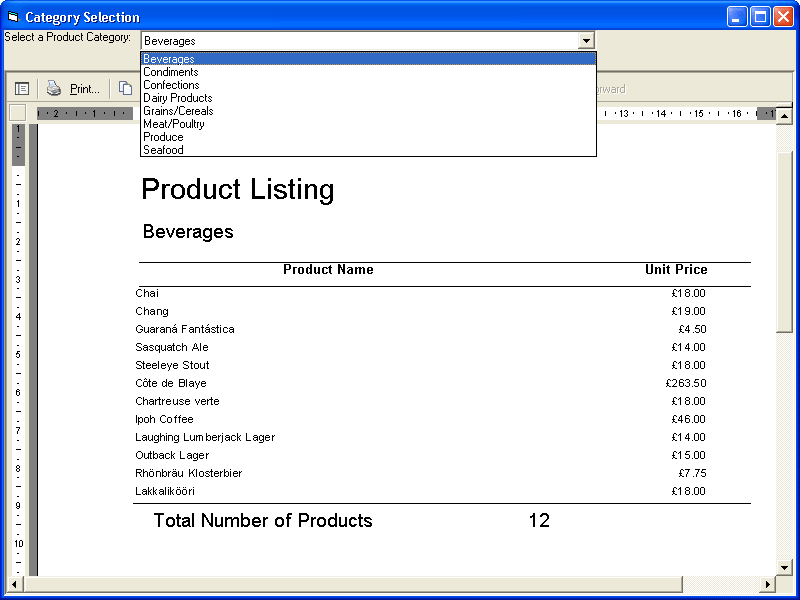
Task: Click Rhönbräu Klosterbier product name
Action: click(x=189, y=473)
